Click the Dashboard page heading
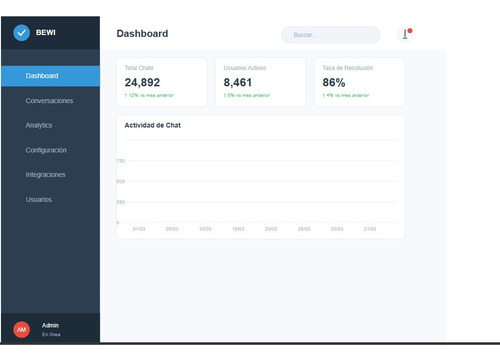The height and width of the screenshot is (361, 500). point(142,34)
